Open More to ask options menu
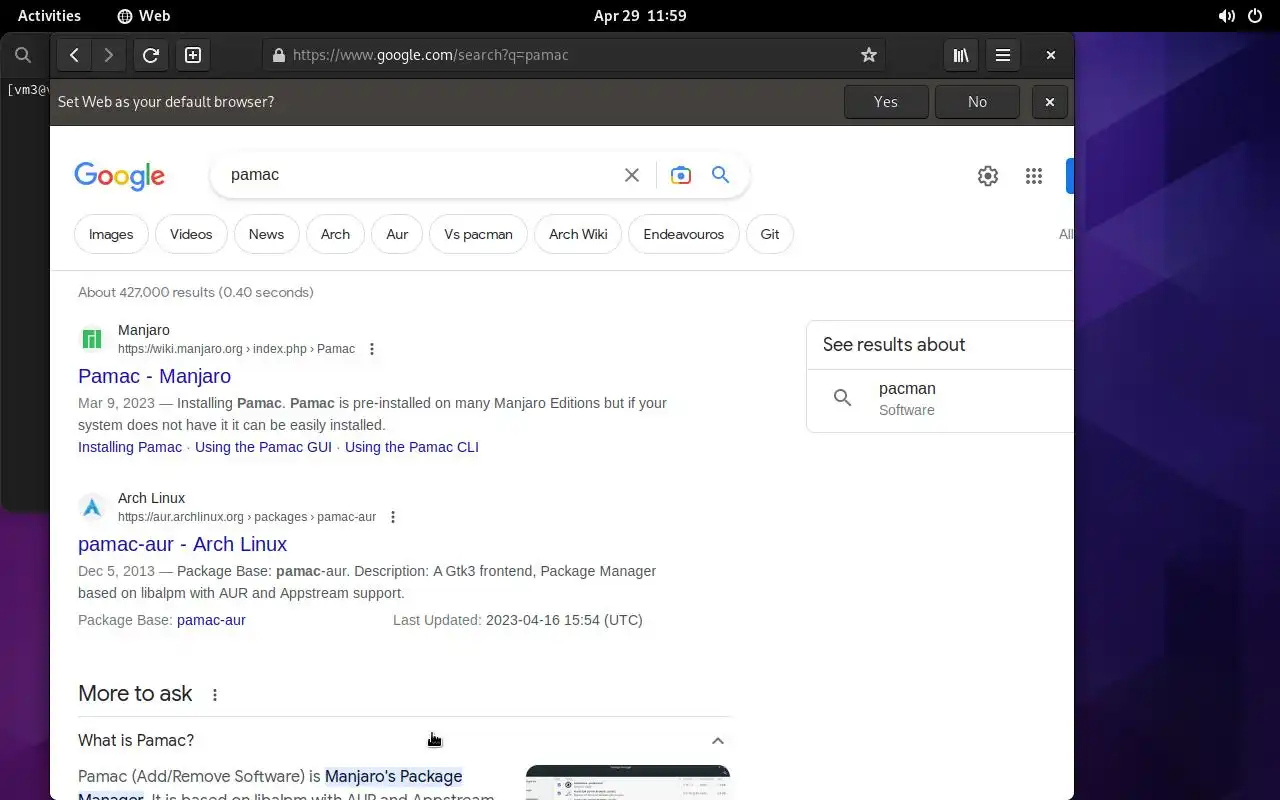 214,695
